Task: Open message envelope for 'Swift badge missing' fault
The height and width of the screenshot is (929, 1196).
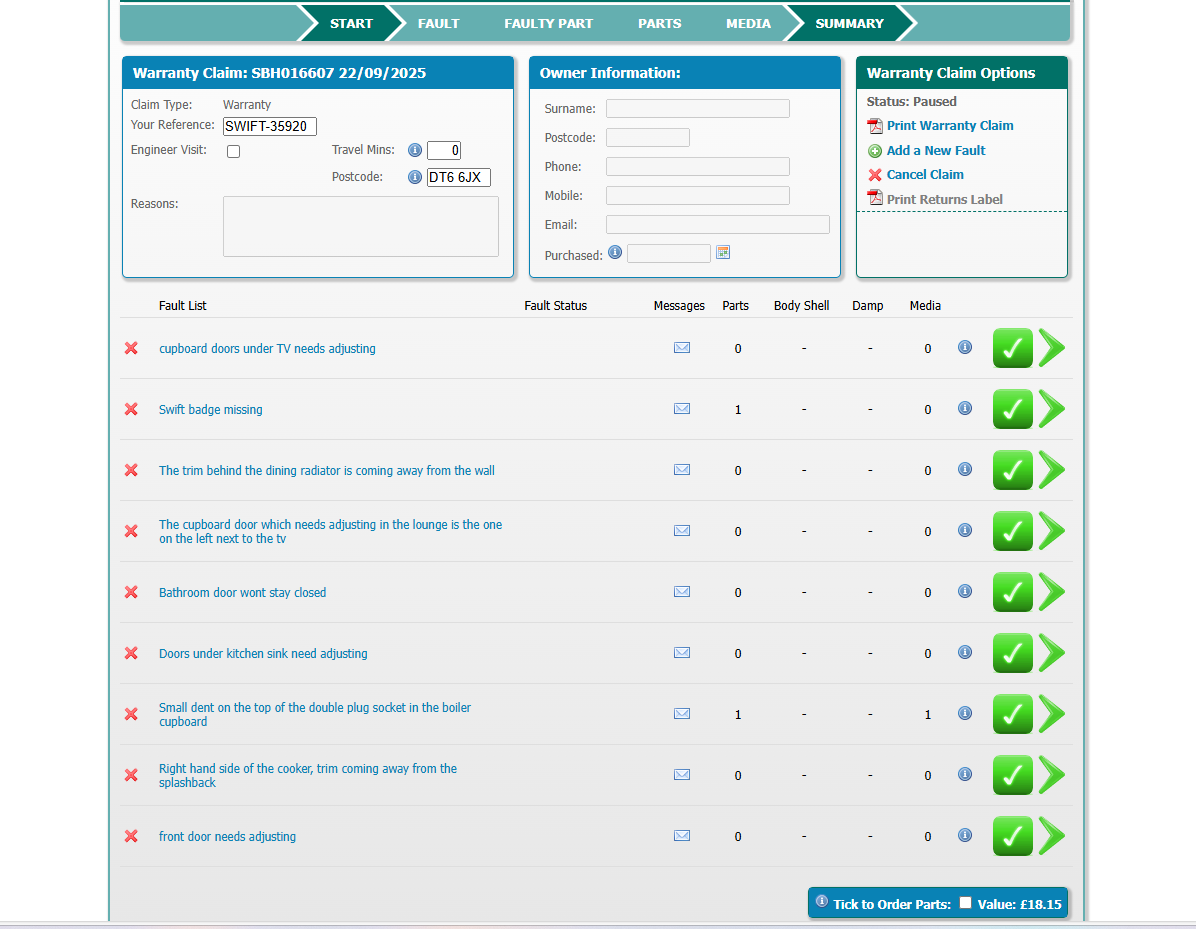Action: (x=682, y=409)
